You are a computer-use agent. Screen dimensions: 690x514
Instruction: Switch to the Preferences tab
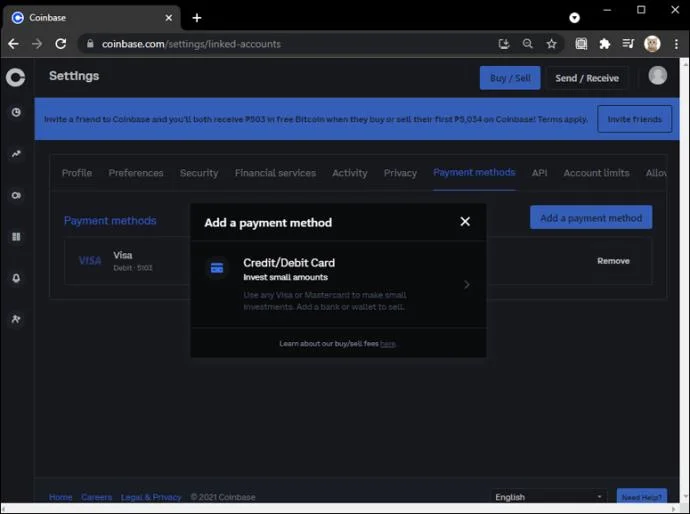pos(136,173)
